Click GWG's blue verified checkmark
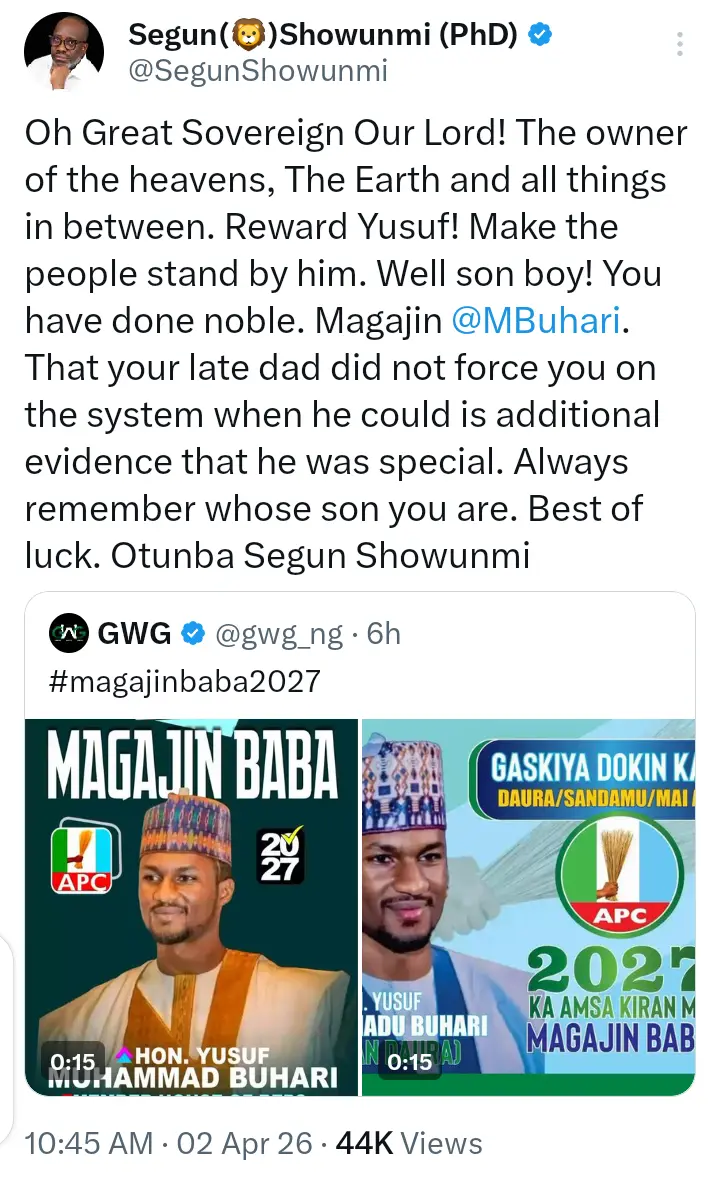The image size is (720, 1183). click(x=194, y=633)
